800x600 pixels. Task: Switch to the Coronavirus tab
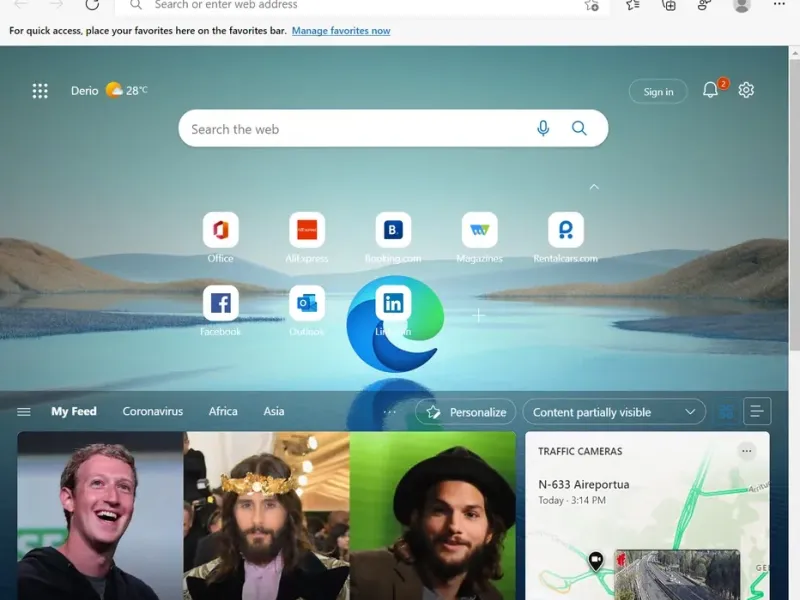(x=153, y=411)
